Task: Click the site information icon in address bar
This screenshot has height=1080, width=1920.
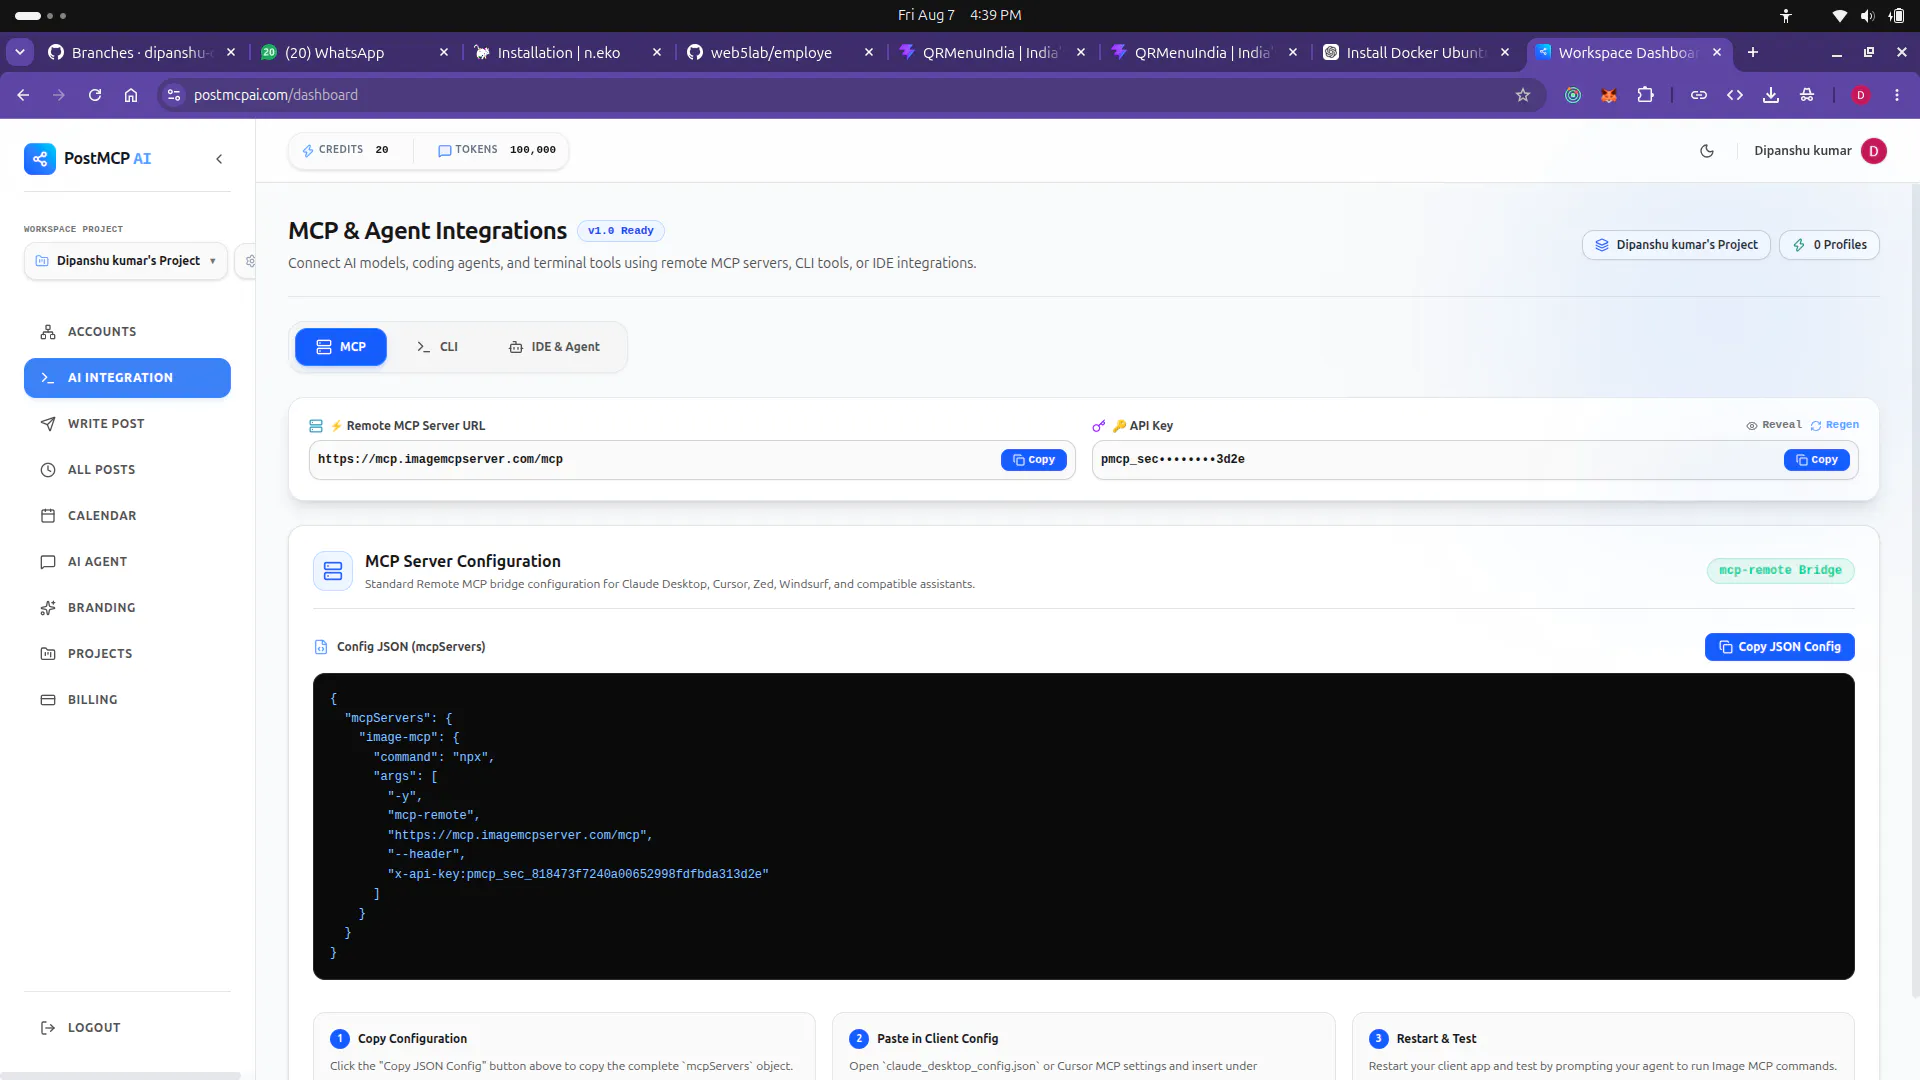Action: [x=174, y=95]
